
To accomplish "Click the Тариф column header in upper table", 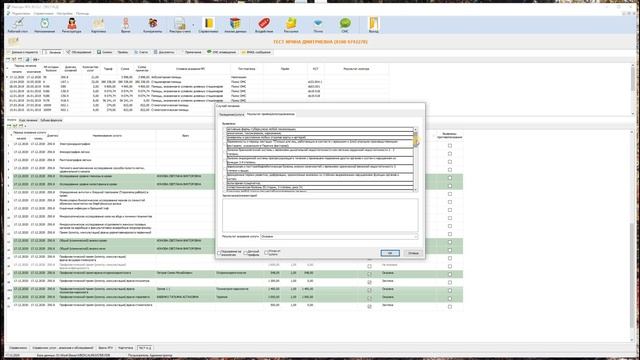I will pos(108,69).
